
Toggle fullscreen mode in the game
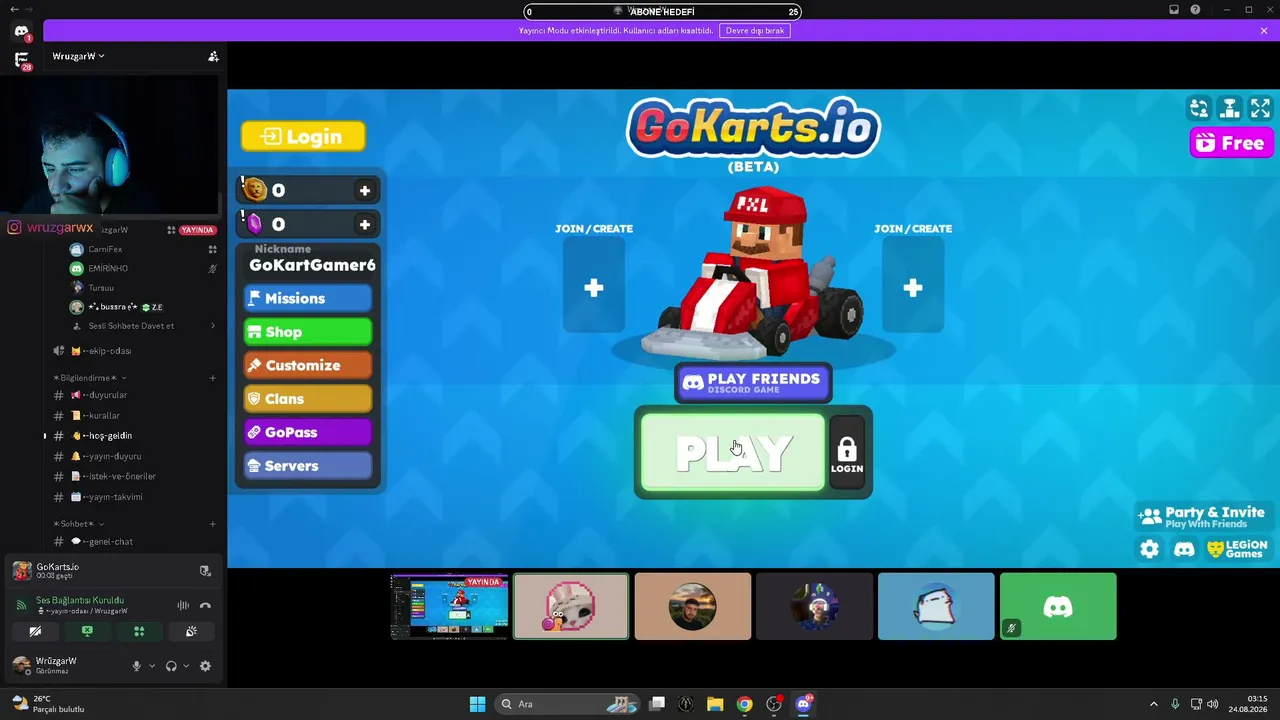(x=1260, y=108)
